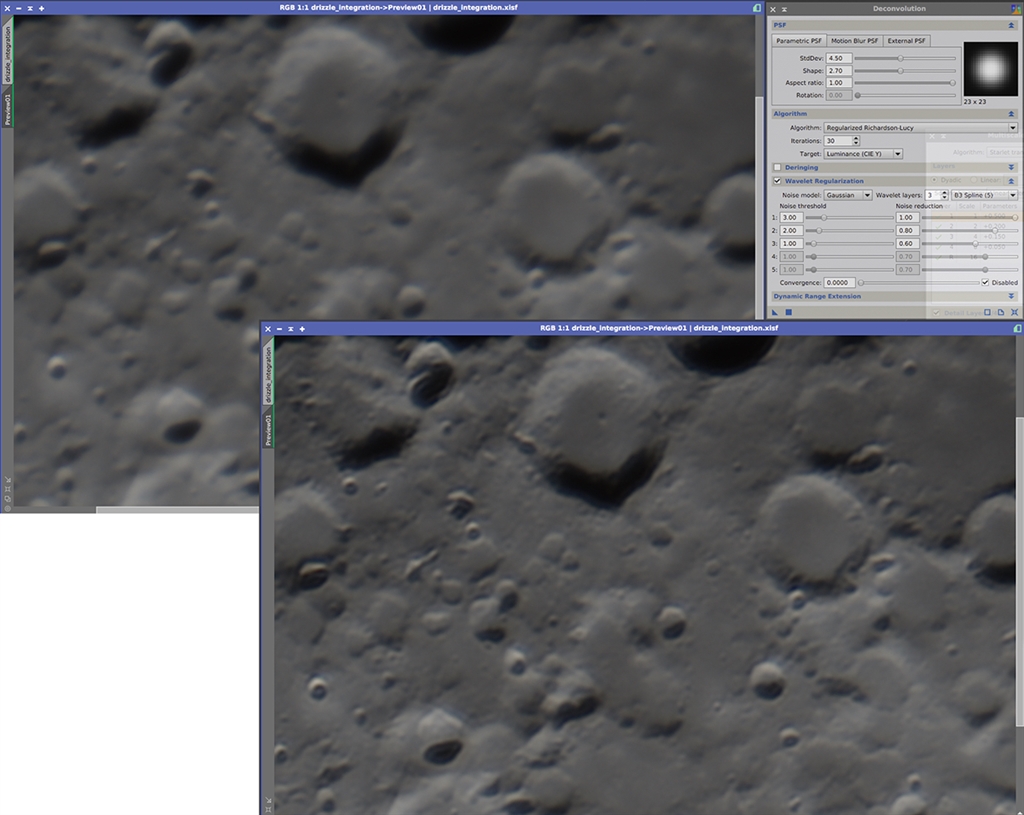This screenshot has height=815, width=1024.
Task: Click the plus icon in back image window title bar
Action: 42,8
